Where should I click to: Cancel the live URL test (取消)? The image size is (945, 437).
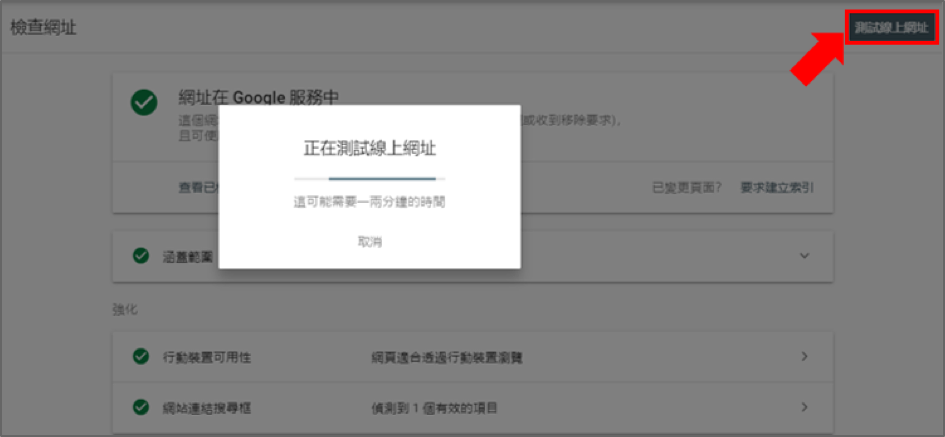point(370,242)
